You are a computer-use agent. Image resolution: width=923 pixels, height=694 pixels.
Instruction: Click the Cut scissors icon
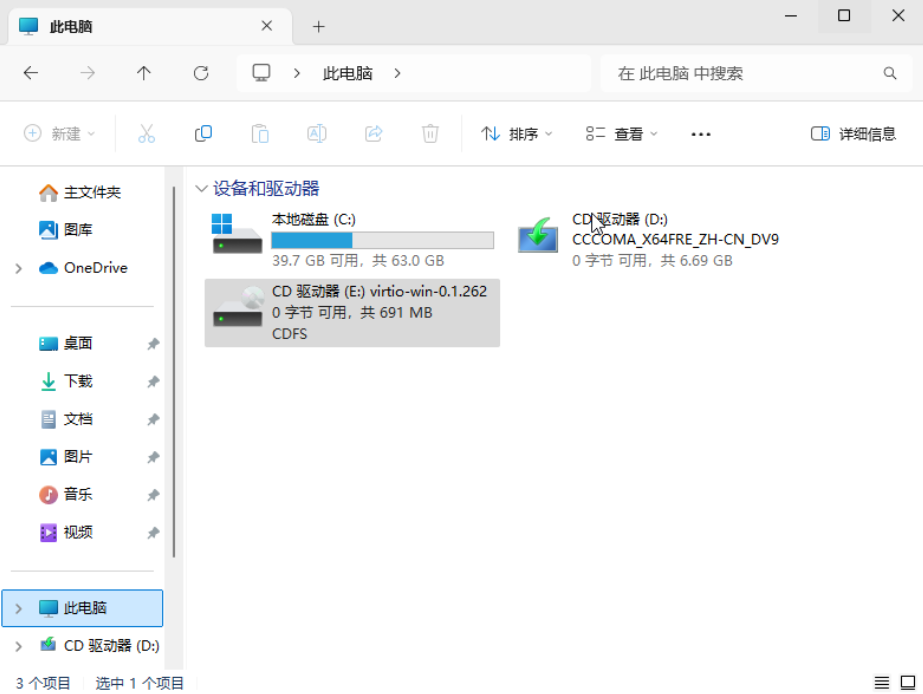point(146,133)
